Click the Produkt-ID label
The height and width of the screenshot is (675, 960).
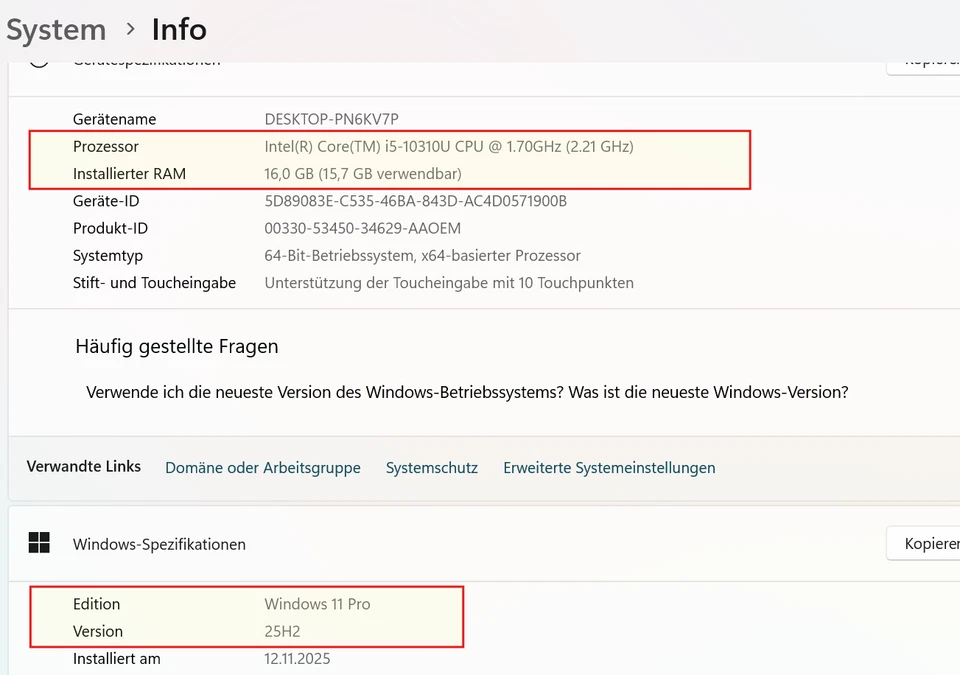pyautogui.click(x=110, y=228)
